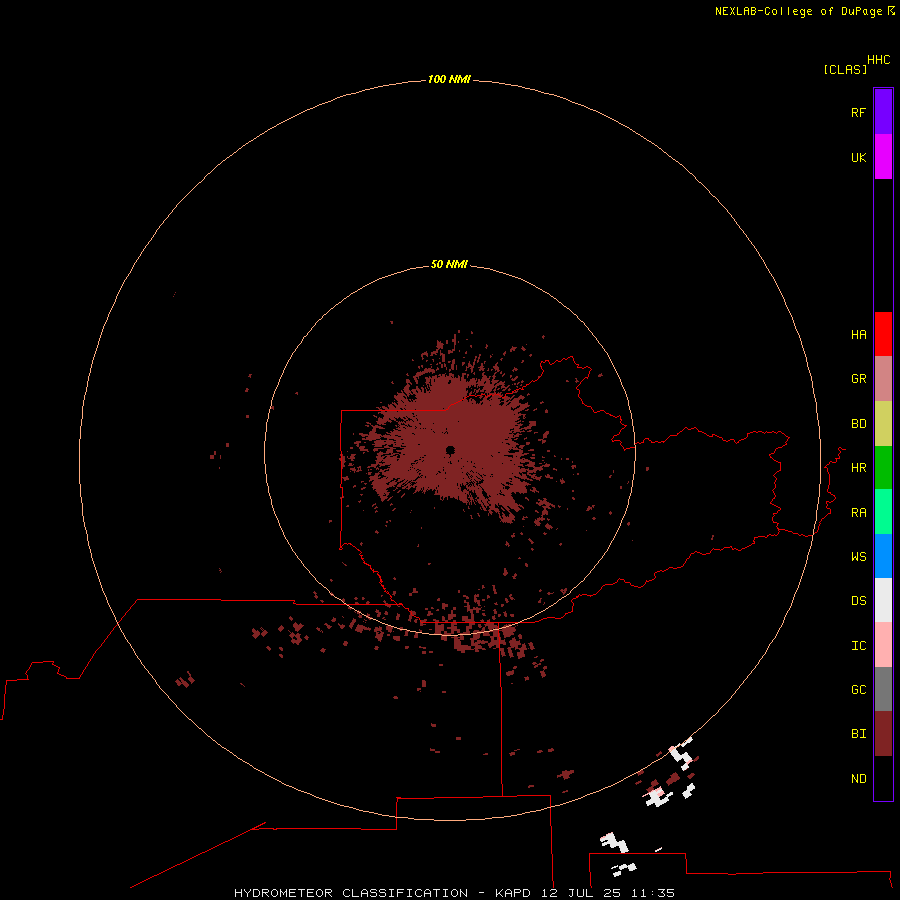Click the HYDROMETEOR CLASSIFICATION title text
The height and width of the screenshot is (900, 900).
pos(351,893)
